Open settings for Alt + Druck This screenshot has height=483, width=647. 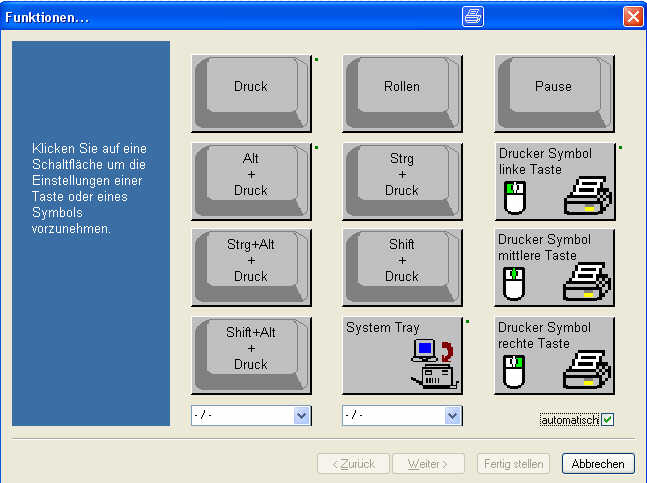[251, 181]
